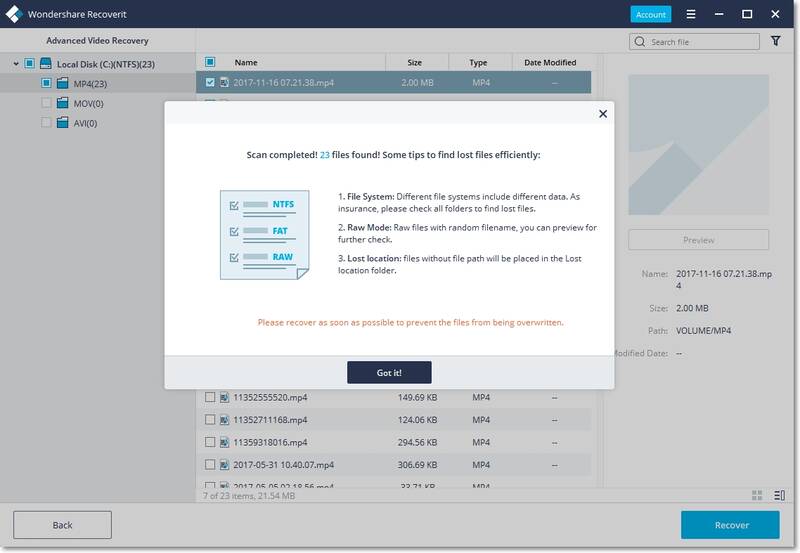Click the Local Disk (C:) drive icon
The height and width of the screenshot is (553, 800).
46,64
